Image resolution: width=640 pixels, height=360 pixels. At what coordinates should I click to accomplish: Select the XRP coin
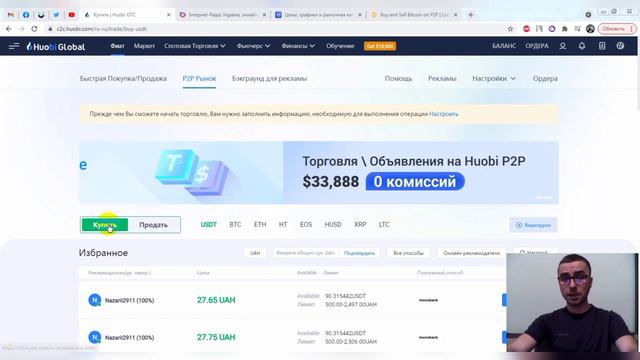(360, 225)
